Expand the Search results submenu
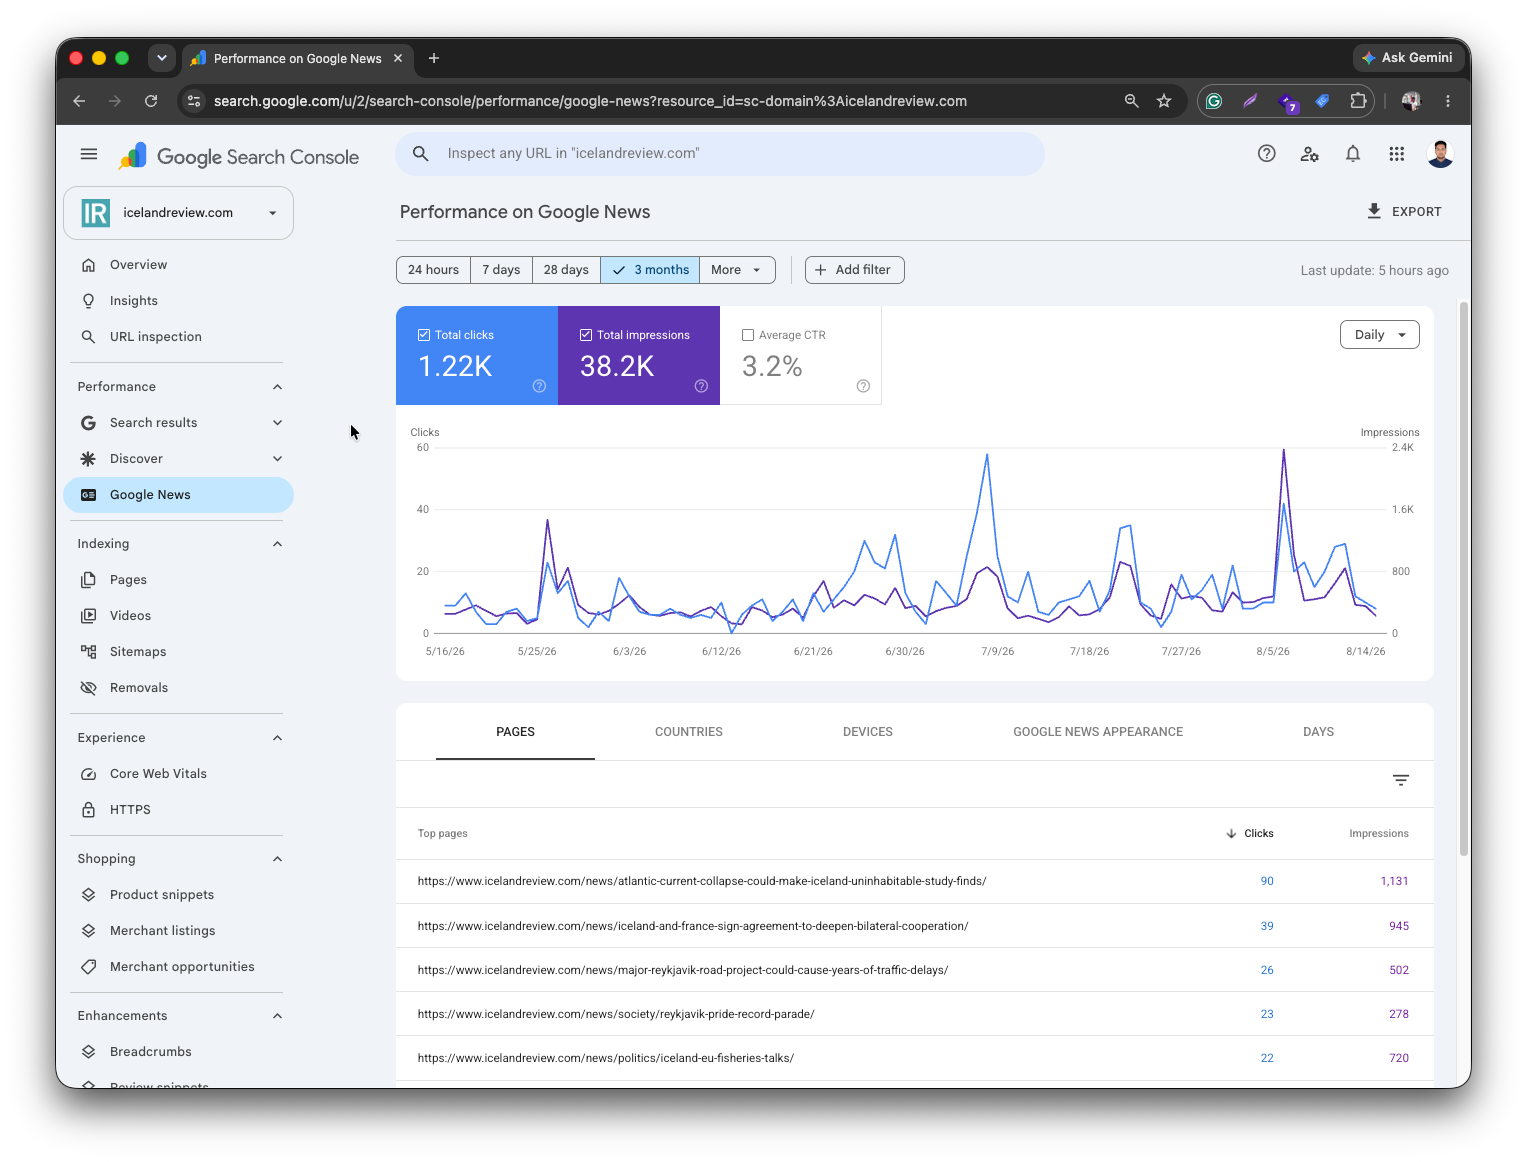This screenshot has height=1162, width=1527. point(277,423)
